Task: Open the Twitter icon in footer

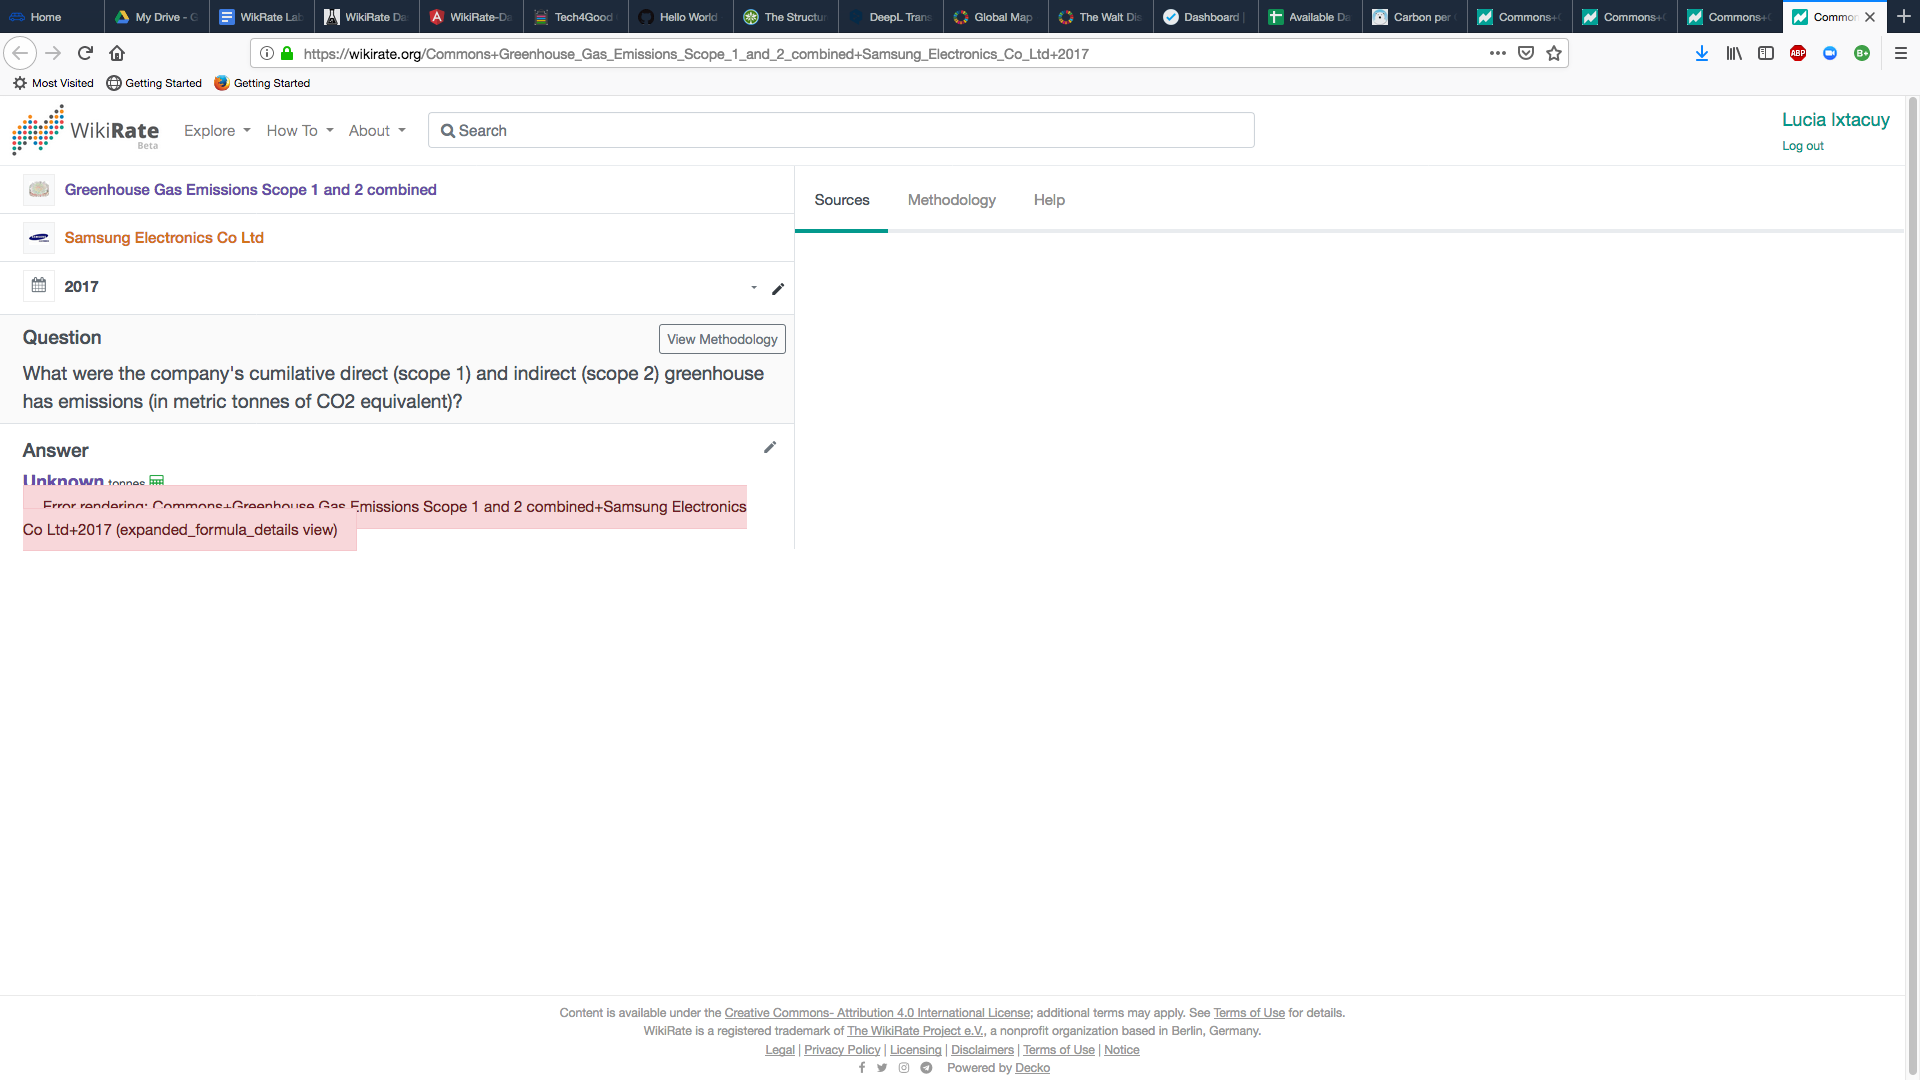Action: 882,1068
